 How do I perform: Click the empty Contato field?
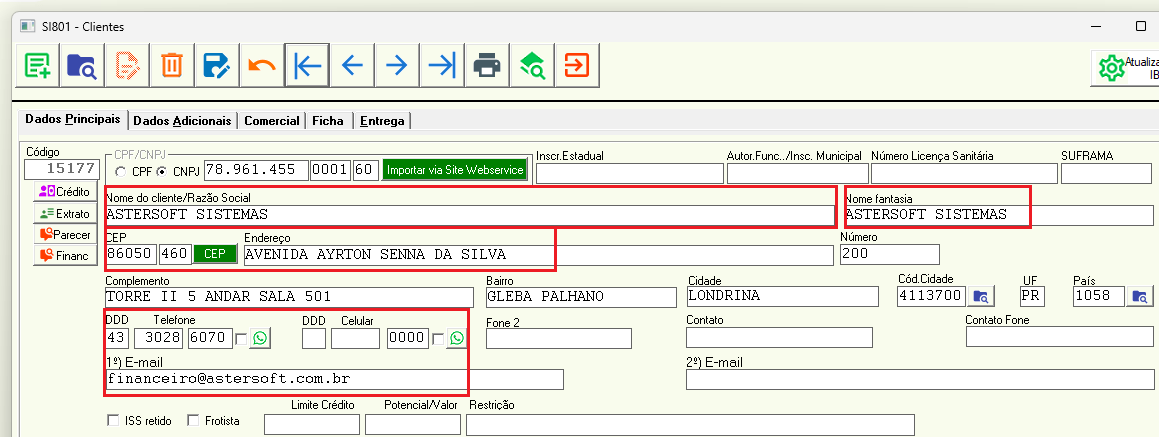[x=779, y=337]
